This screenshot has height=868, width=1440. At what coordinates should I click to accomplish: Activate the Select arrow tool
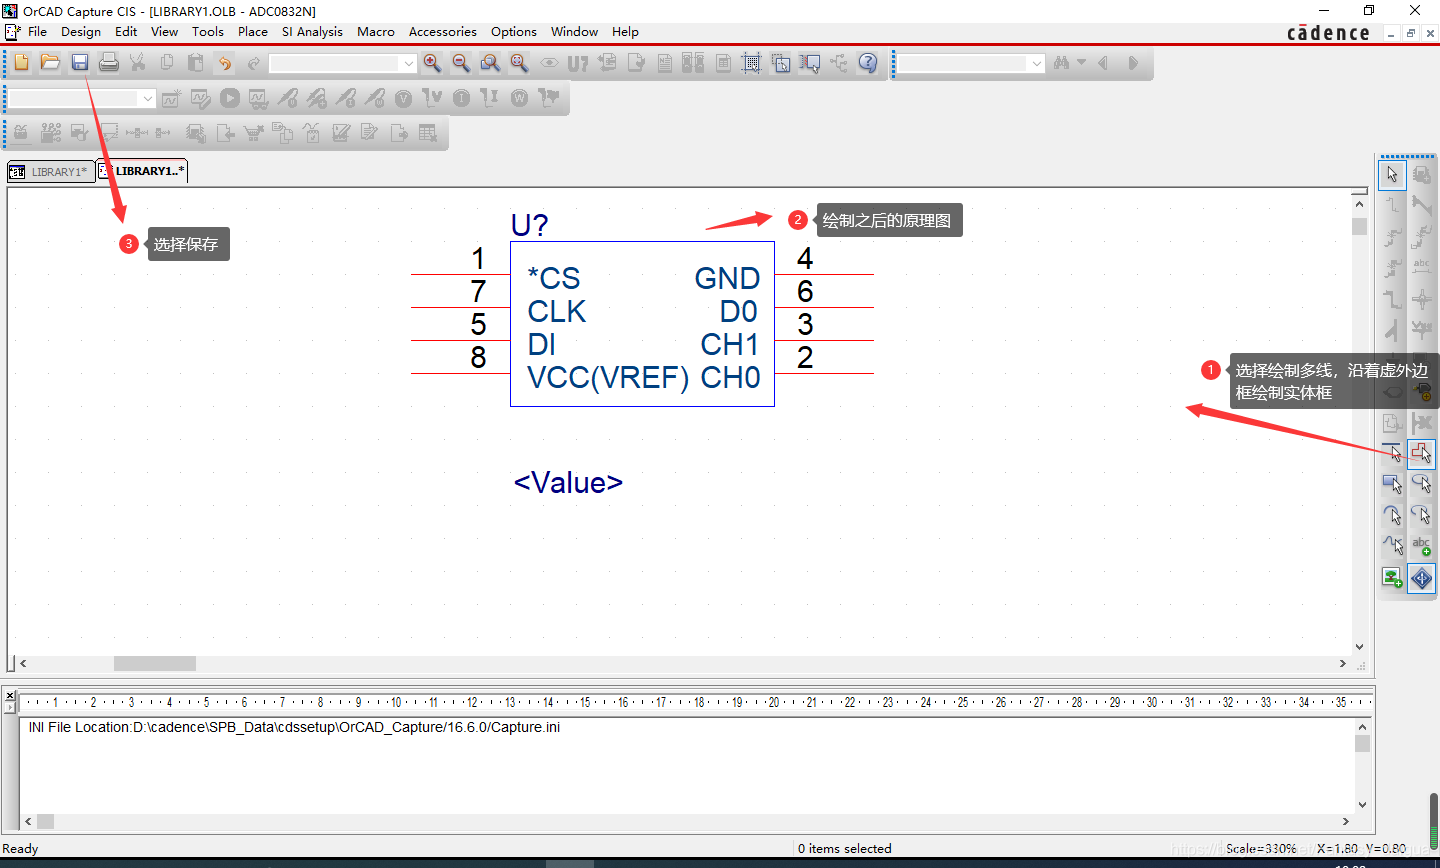click(1392, 175)
